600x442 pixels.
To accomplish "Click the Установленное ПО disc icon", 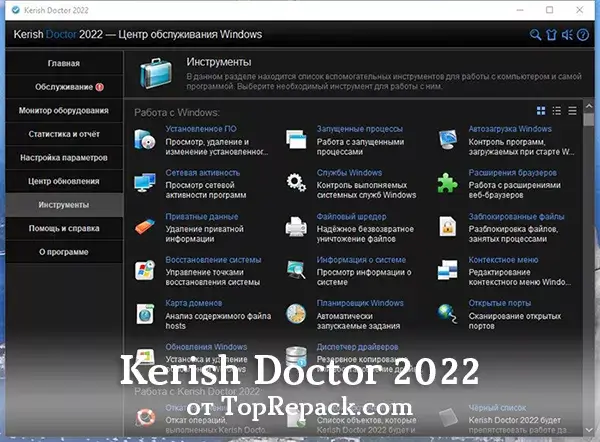I will pyautogui.click(x=145, y=140).
